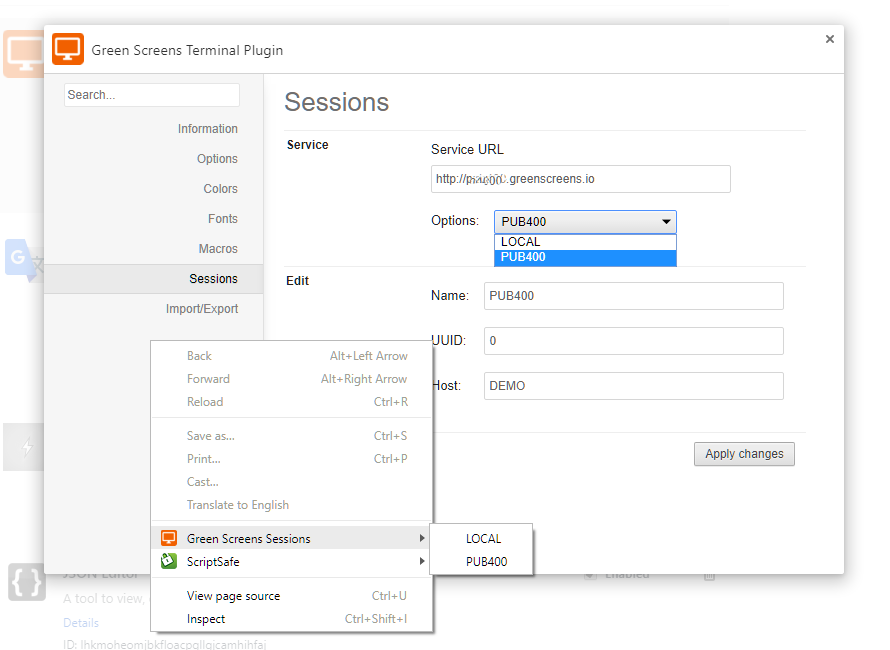Select Save as... from the context menu
Image resolution: width=890 pixels, height=650 pixels.
point(292,436)
